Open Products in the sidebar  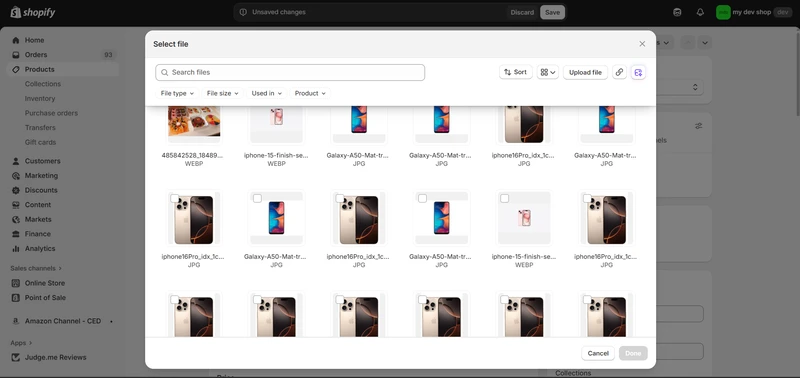39,69
